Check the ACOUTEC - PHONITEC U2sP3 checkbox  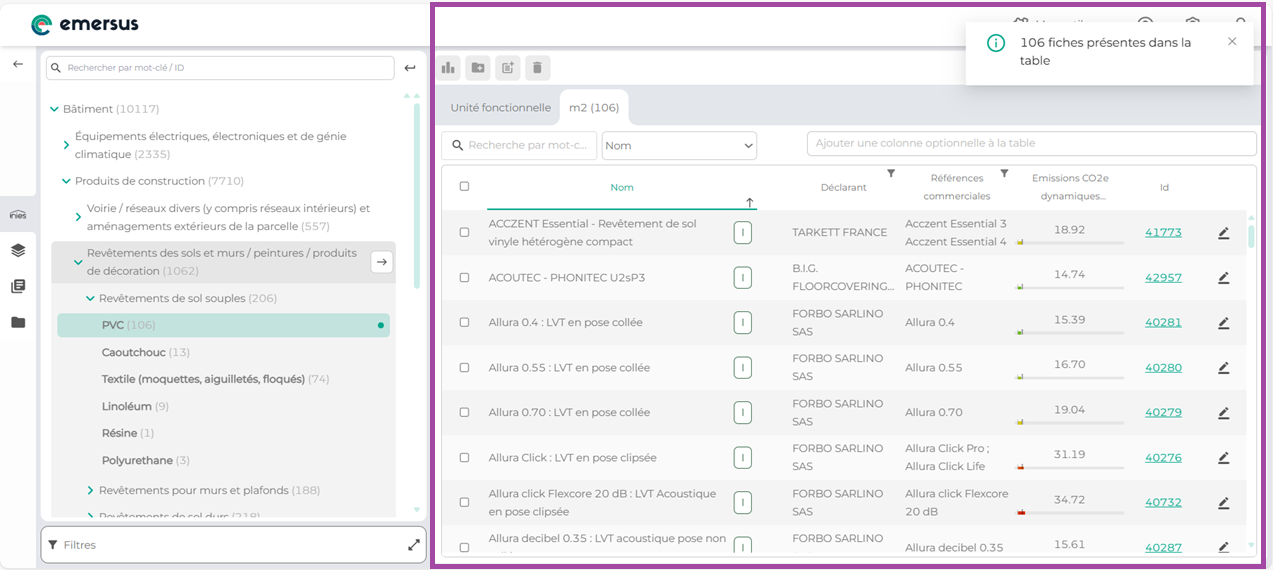click(x=464, y=278)
